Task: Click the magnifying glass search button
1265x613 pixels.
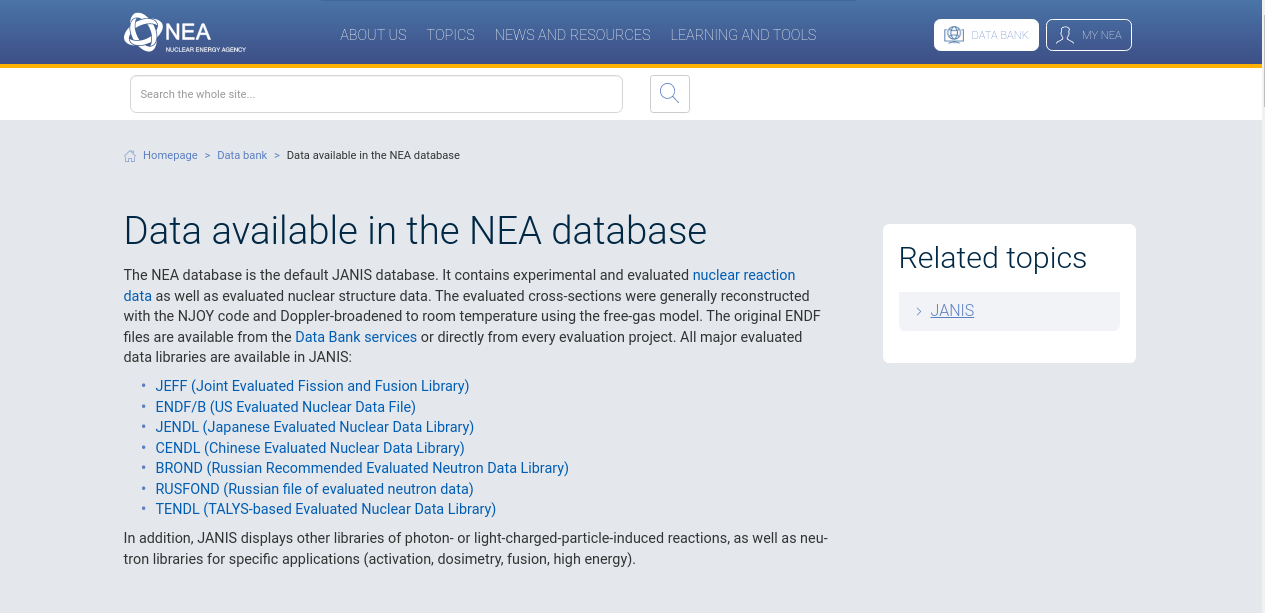Action: coord(670,94)
